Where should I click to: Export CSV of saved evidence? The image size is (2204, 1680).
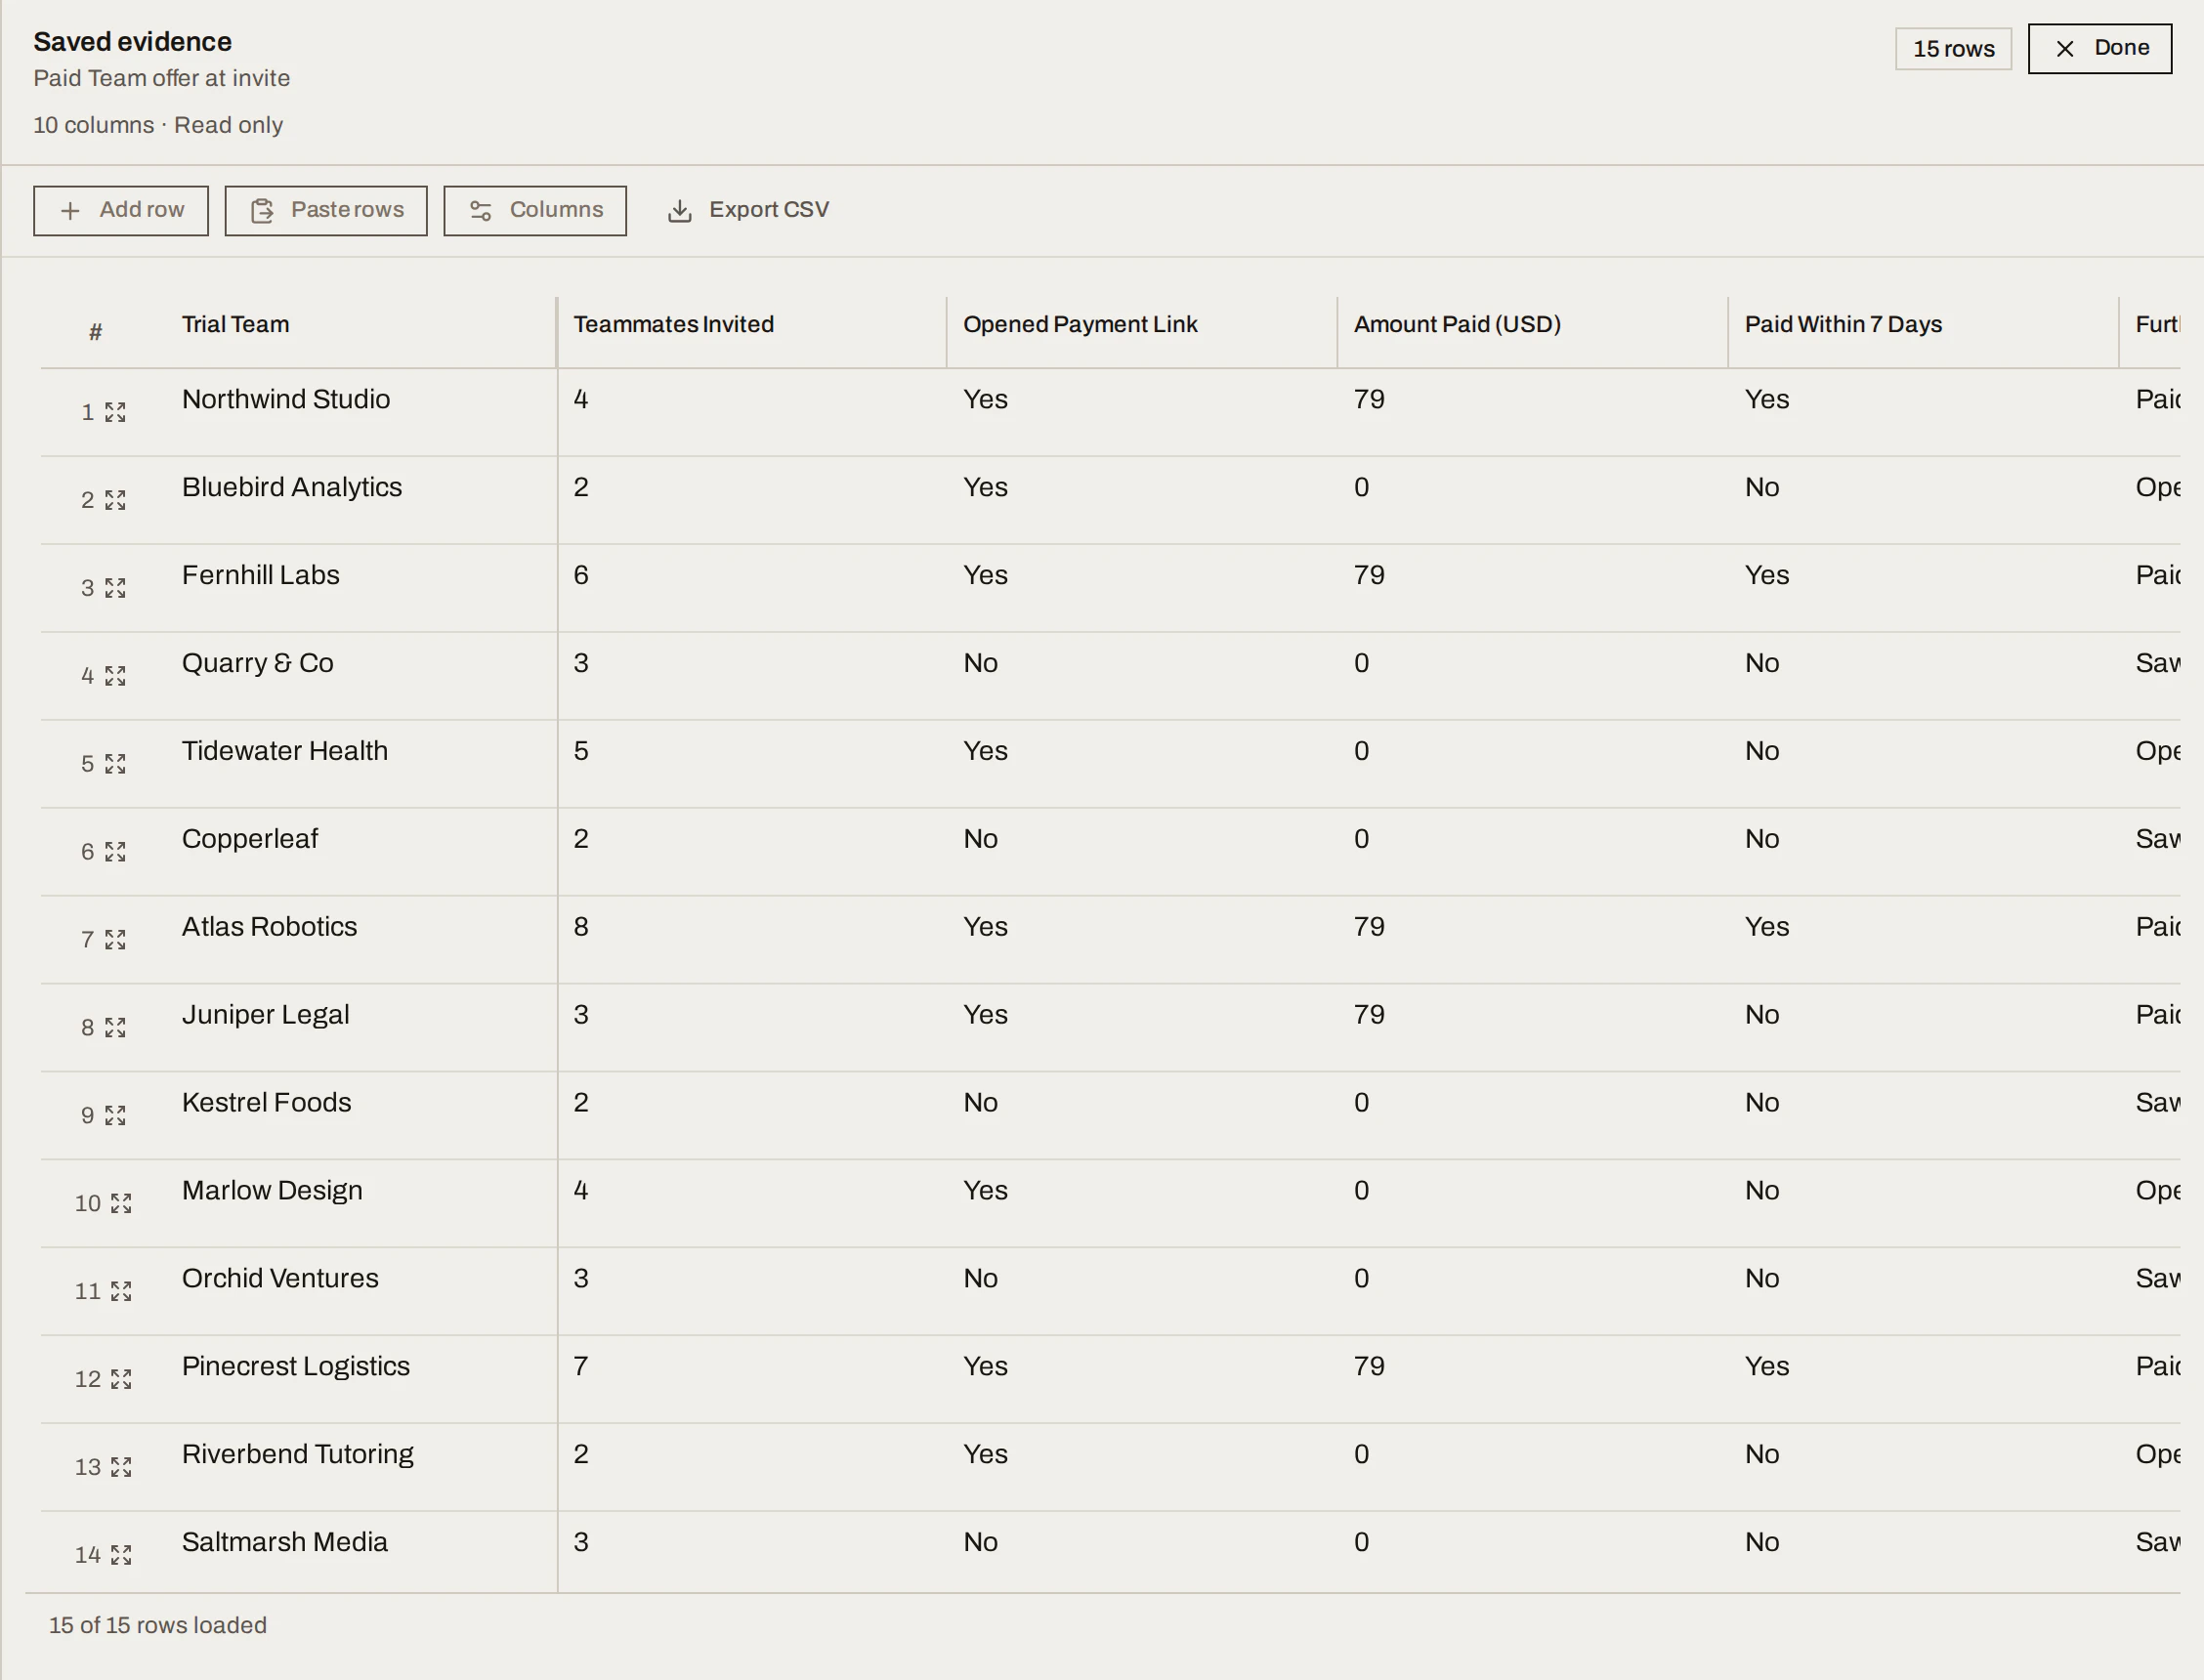coord(748,211)
